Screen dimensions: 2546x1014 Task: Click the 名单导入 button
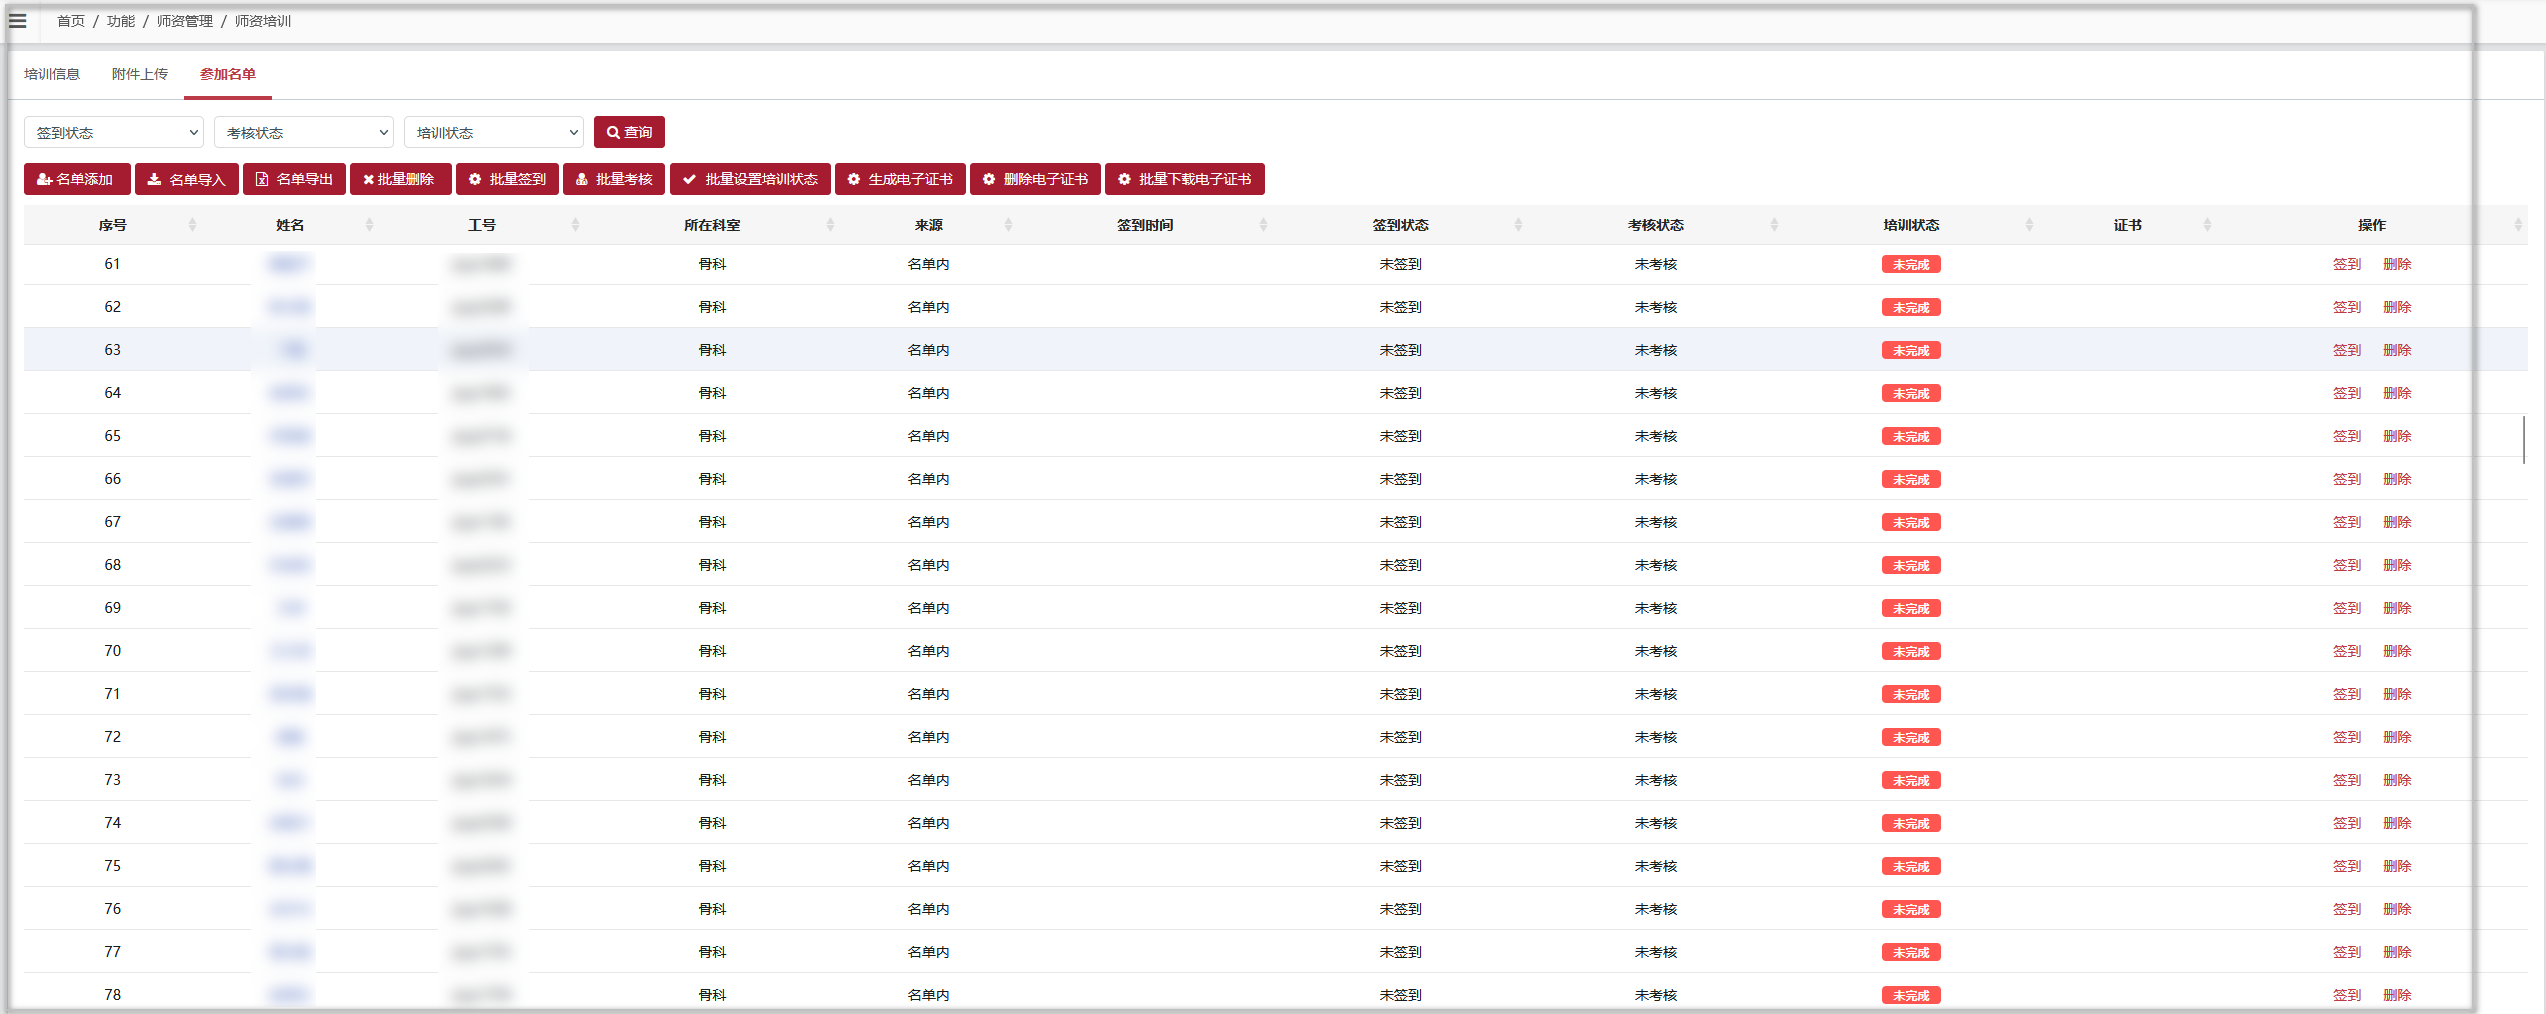tap(187, 179)
